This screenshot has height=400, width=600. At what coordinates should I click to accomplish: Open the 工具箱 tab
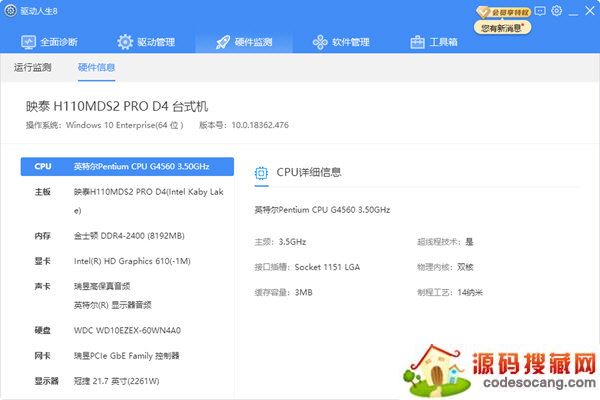point(434,42)
